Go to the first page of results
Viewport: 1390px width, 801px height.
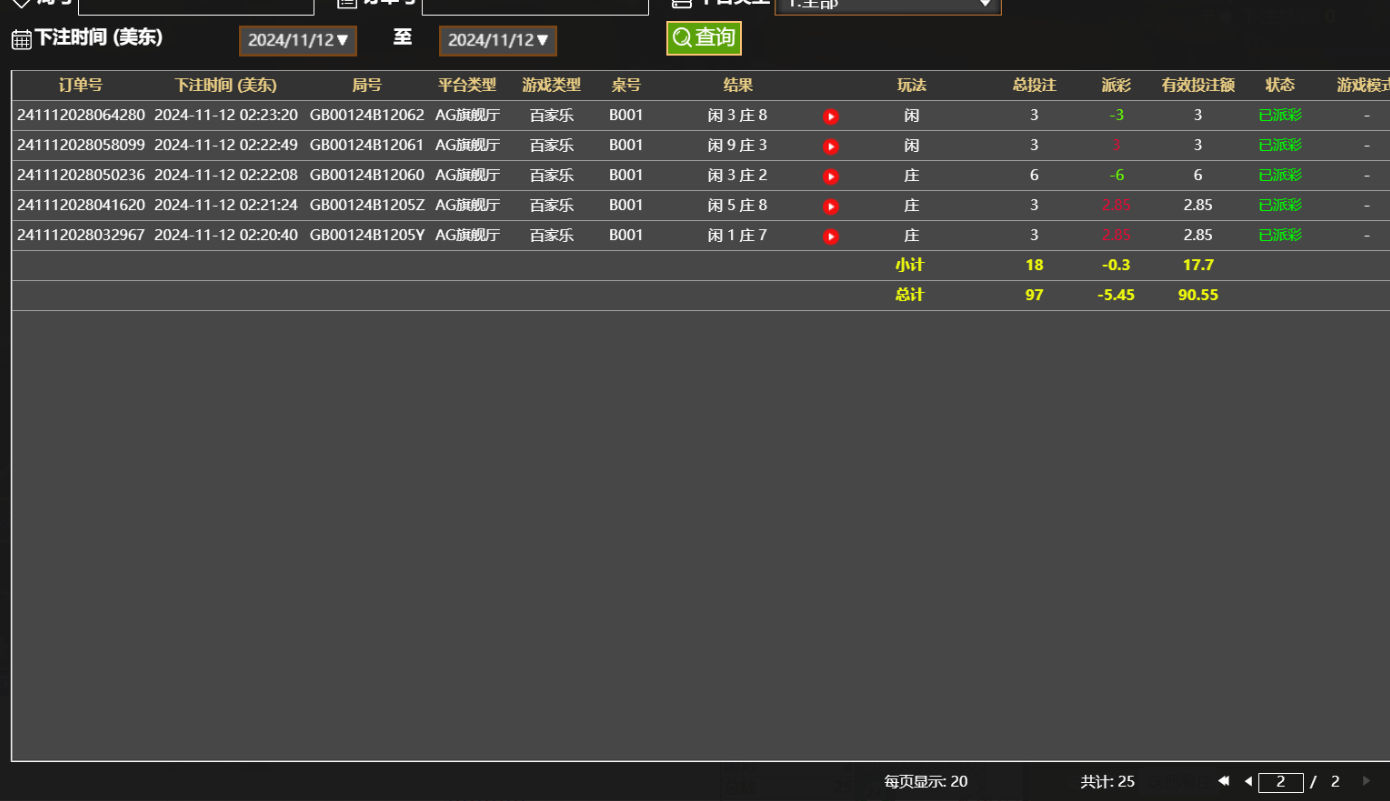[x=1223, y=781]
